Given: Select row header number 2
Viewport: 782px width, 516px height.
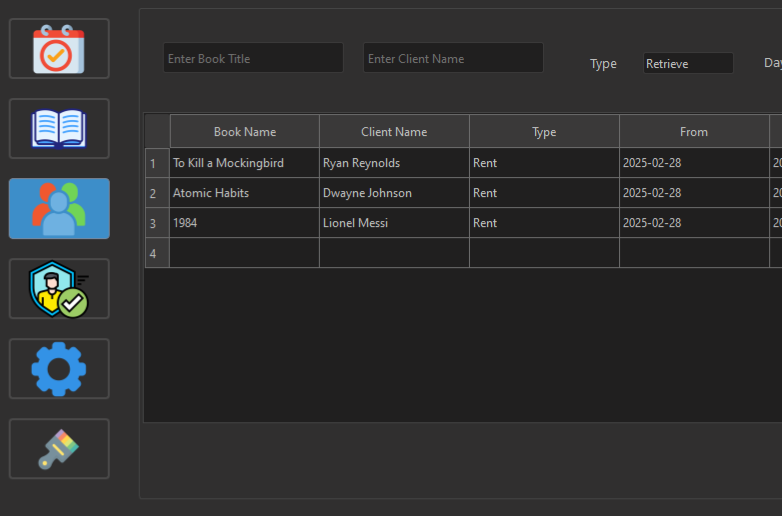Looking at the screenshot, I should pyautogui.click(x=158, y=193).
